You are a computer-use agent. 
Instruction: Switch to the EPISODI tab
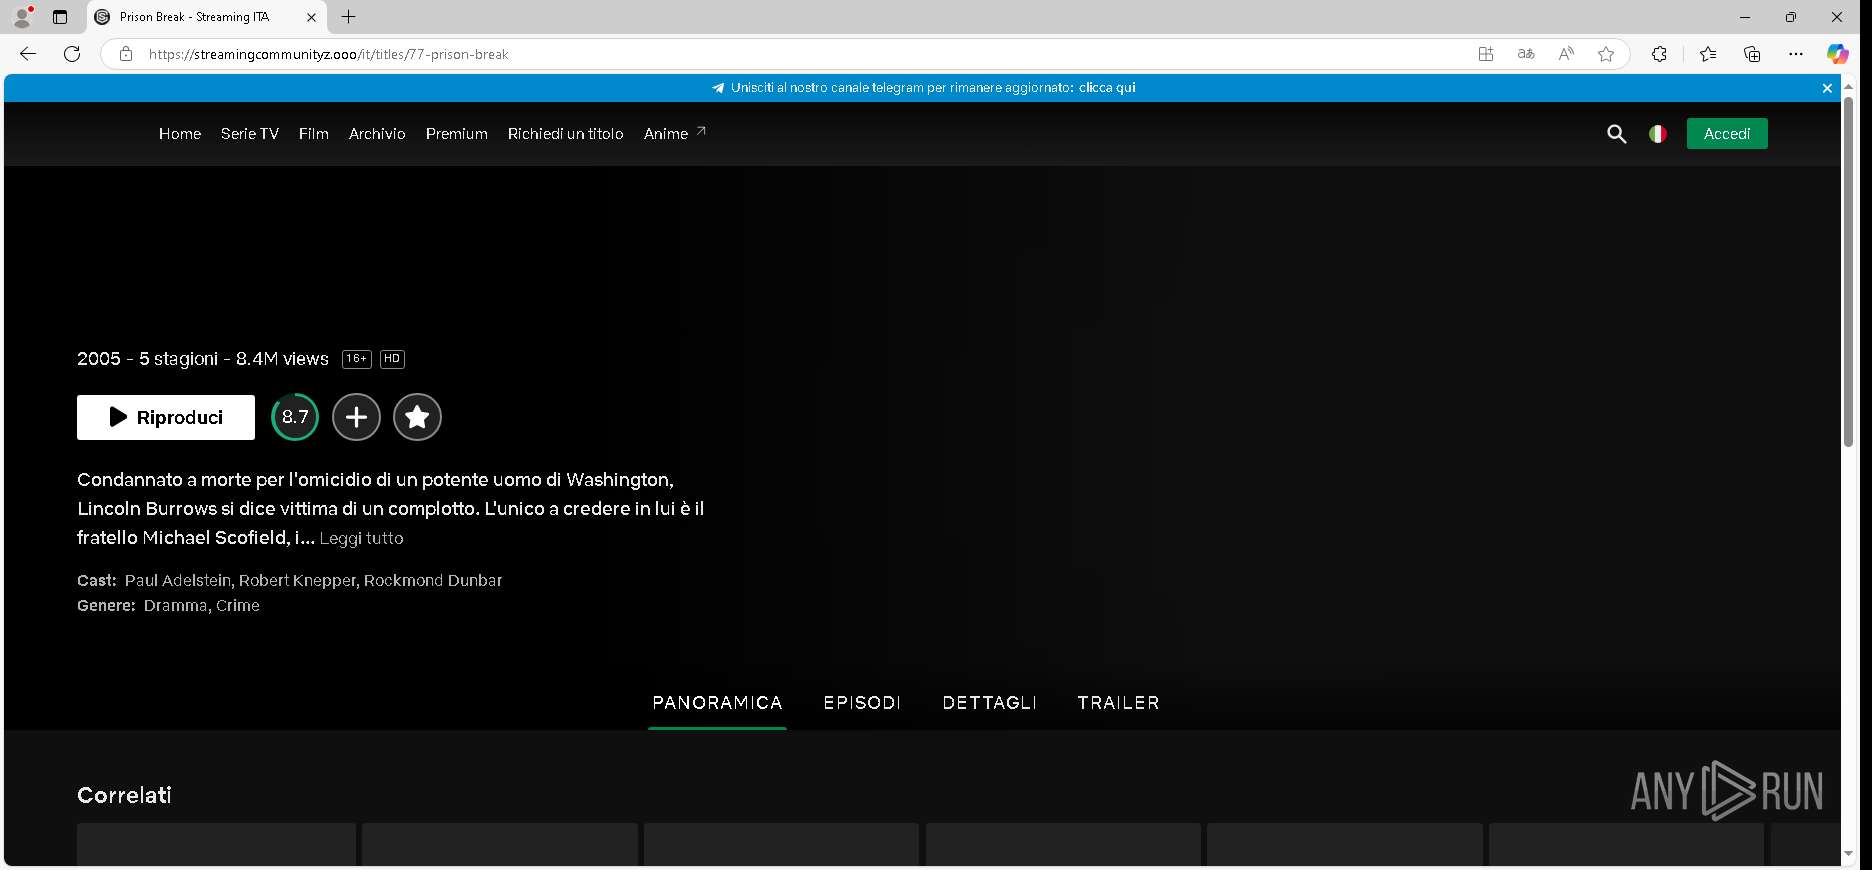coord(862,703)
